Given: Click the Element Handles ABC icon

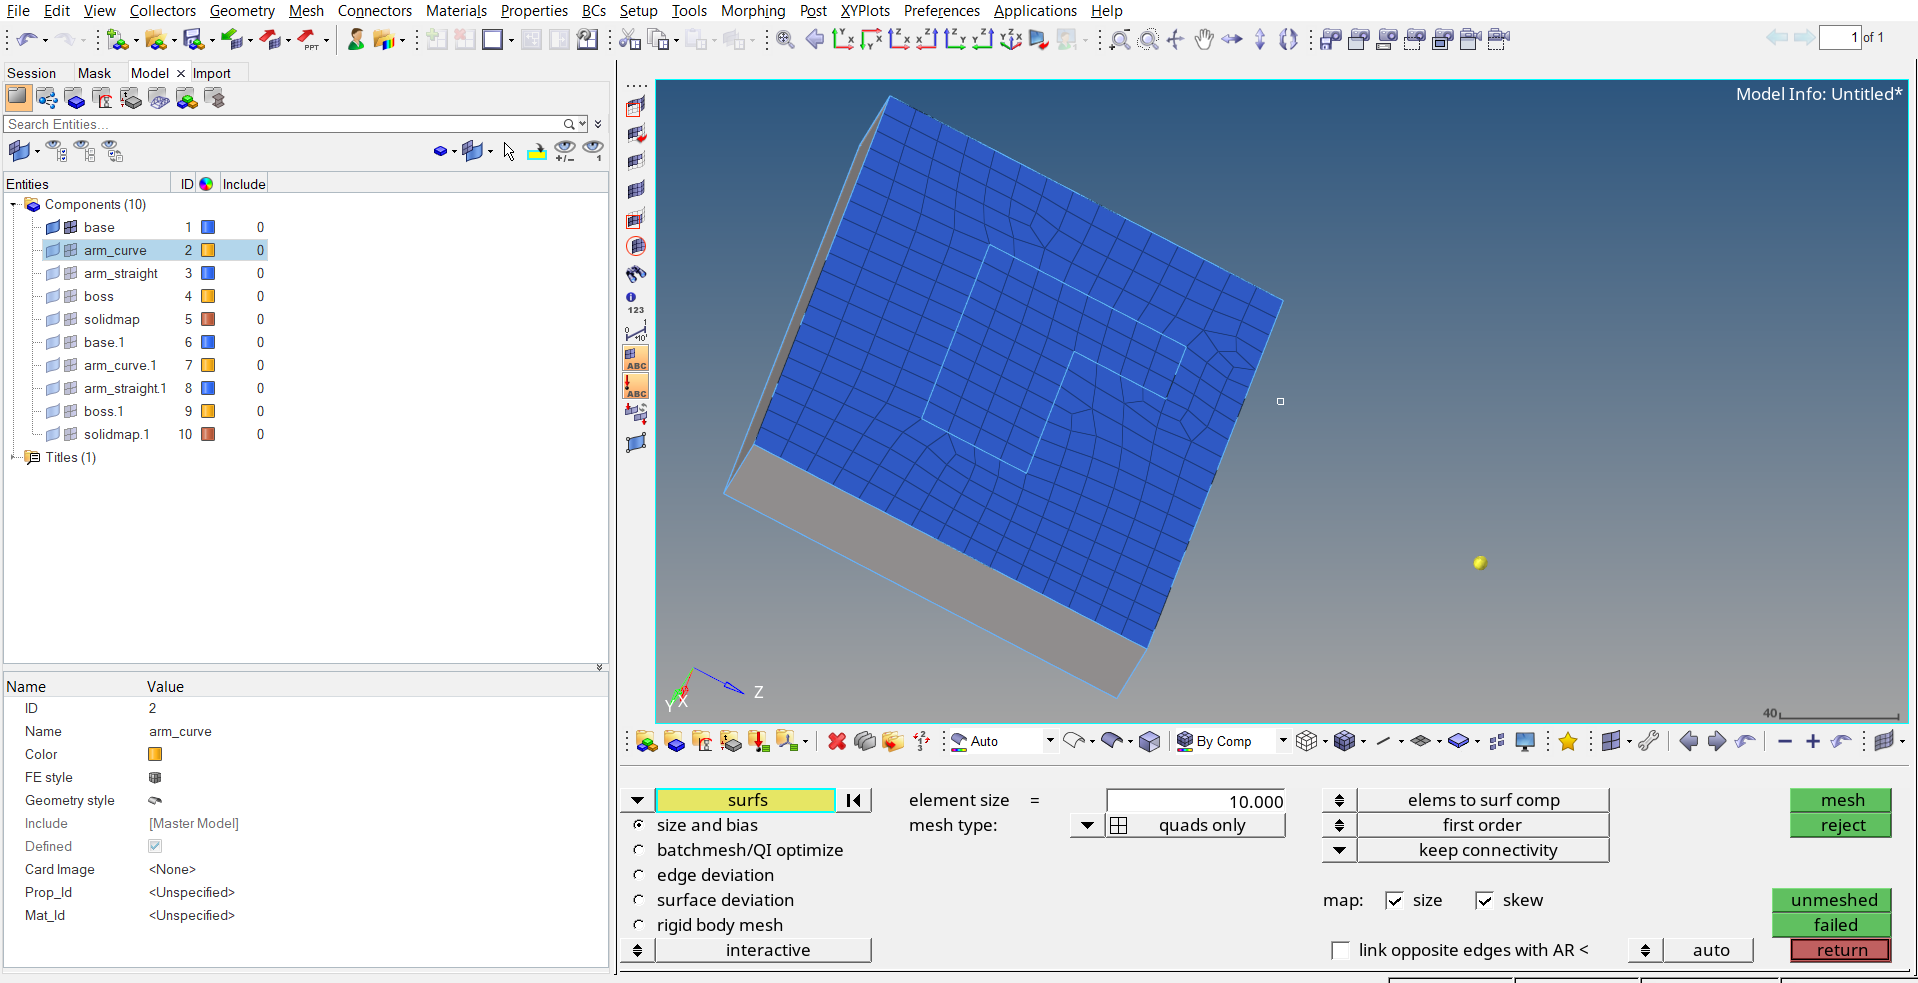Looking at the screenshot, I should pos(635,358).
